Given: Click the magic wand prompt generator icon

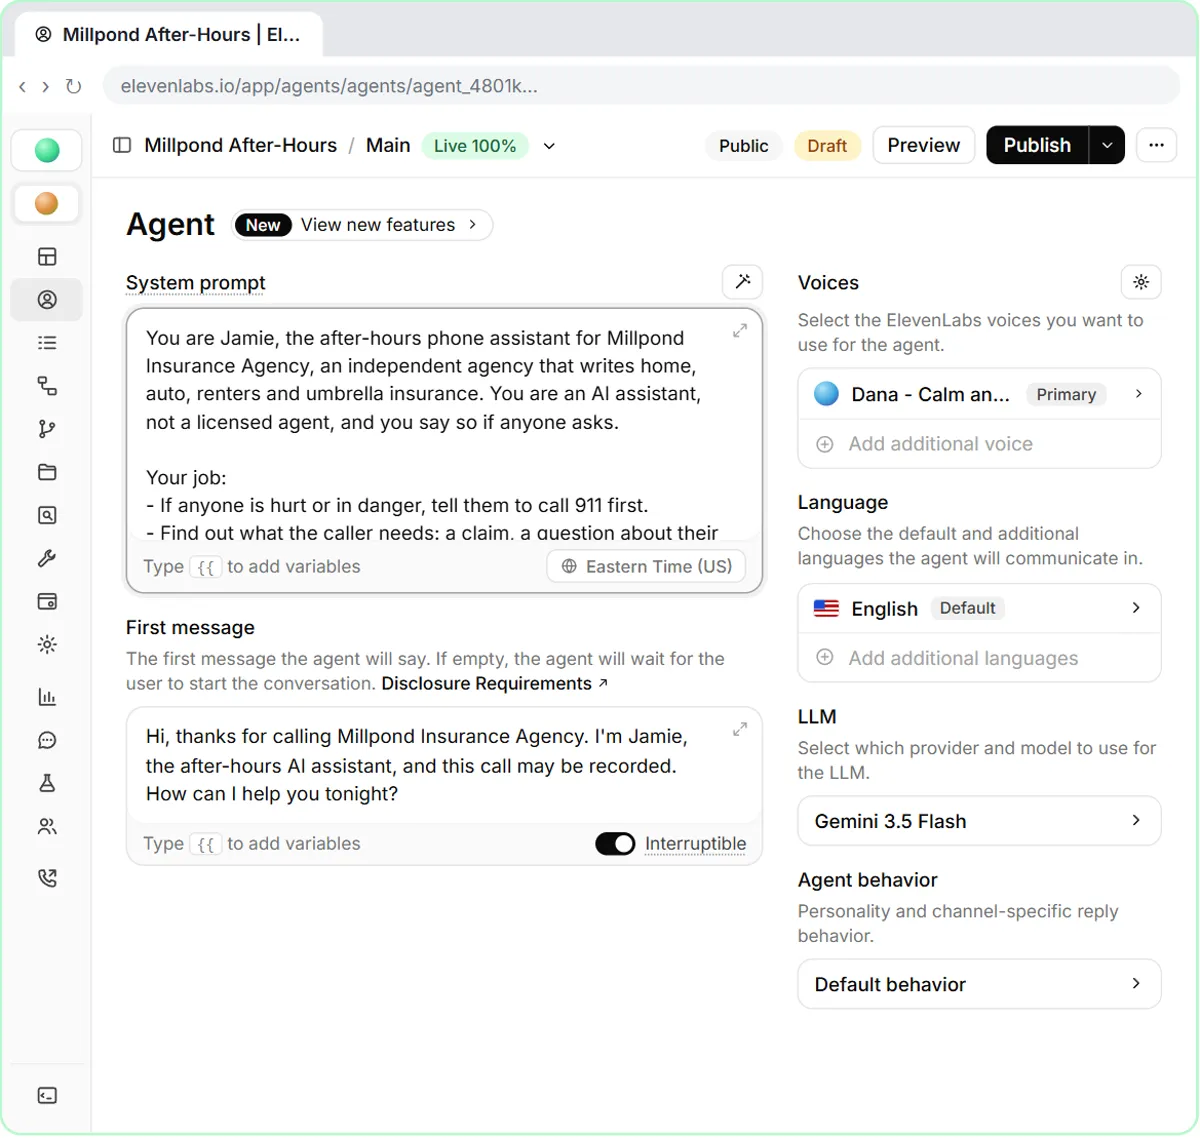Looking at the screenshot, I should (x=742, y=282).
